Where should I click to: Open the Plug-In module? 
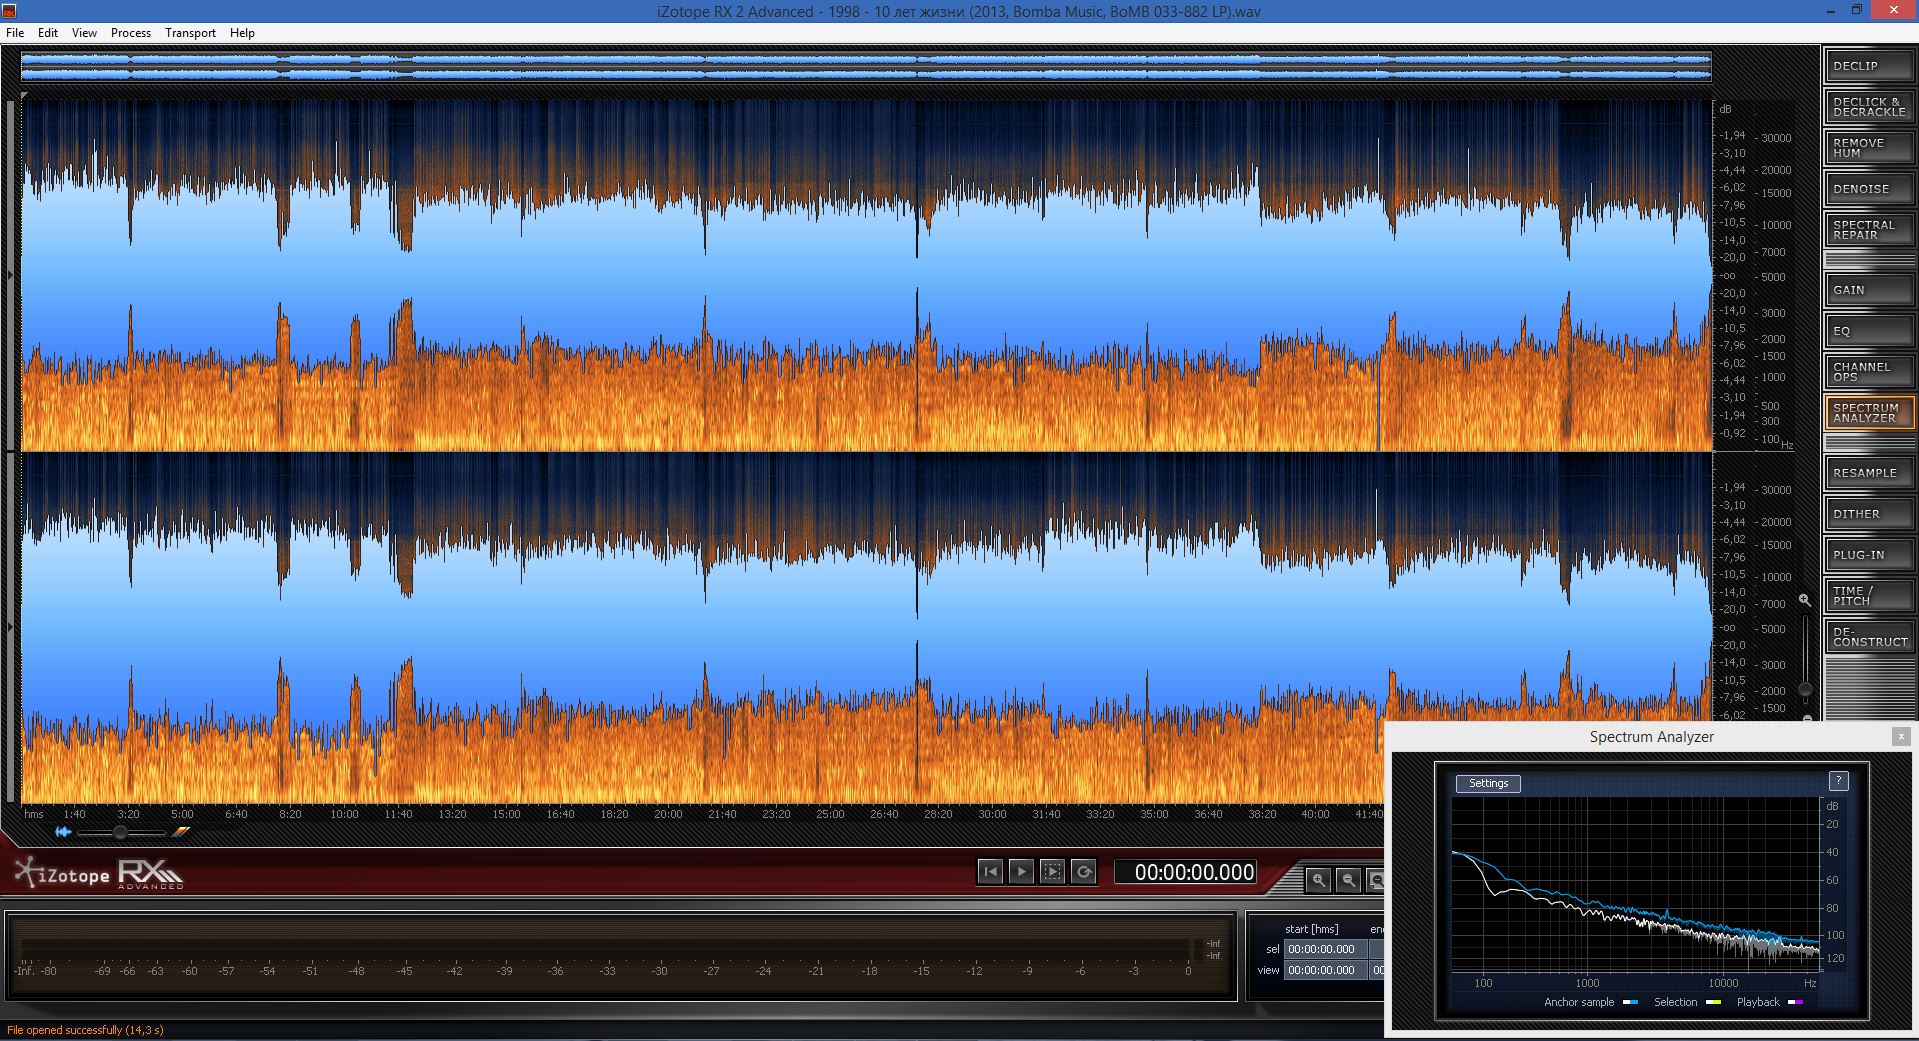click(1868, 555)
